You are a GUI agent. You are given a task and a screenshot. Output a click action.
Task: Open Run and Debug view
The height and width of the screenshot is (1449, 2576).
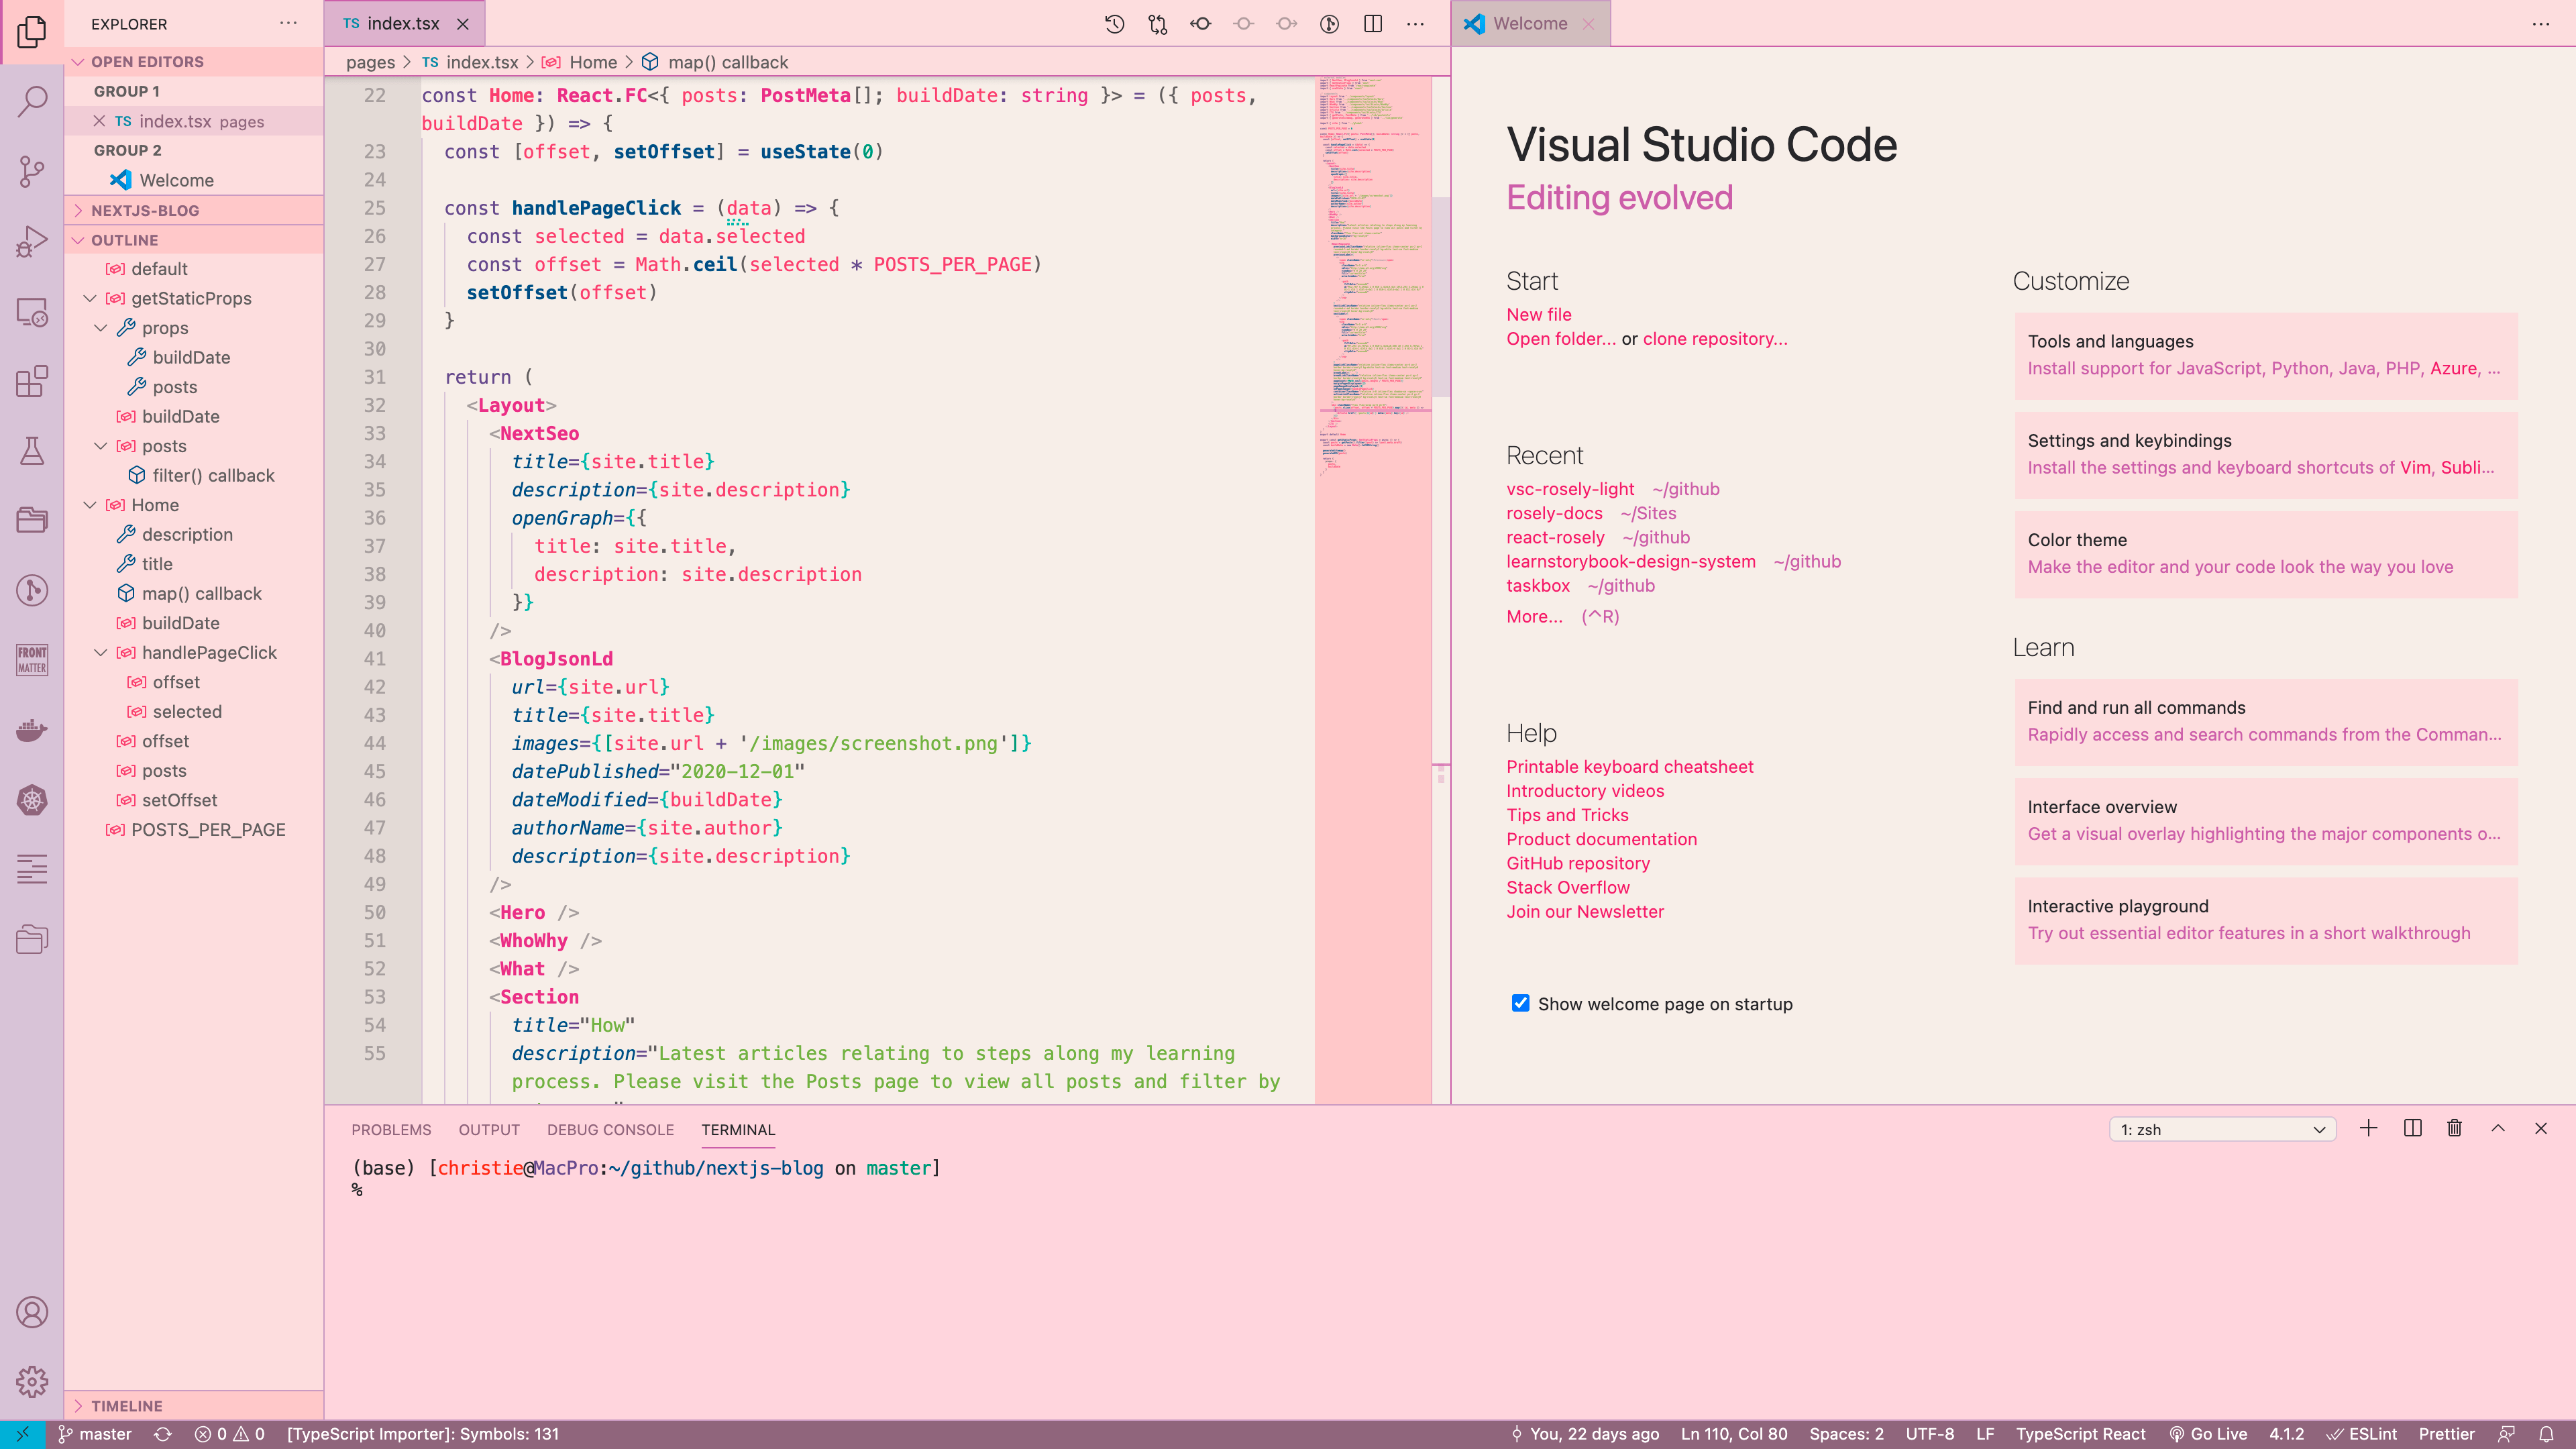32,241
